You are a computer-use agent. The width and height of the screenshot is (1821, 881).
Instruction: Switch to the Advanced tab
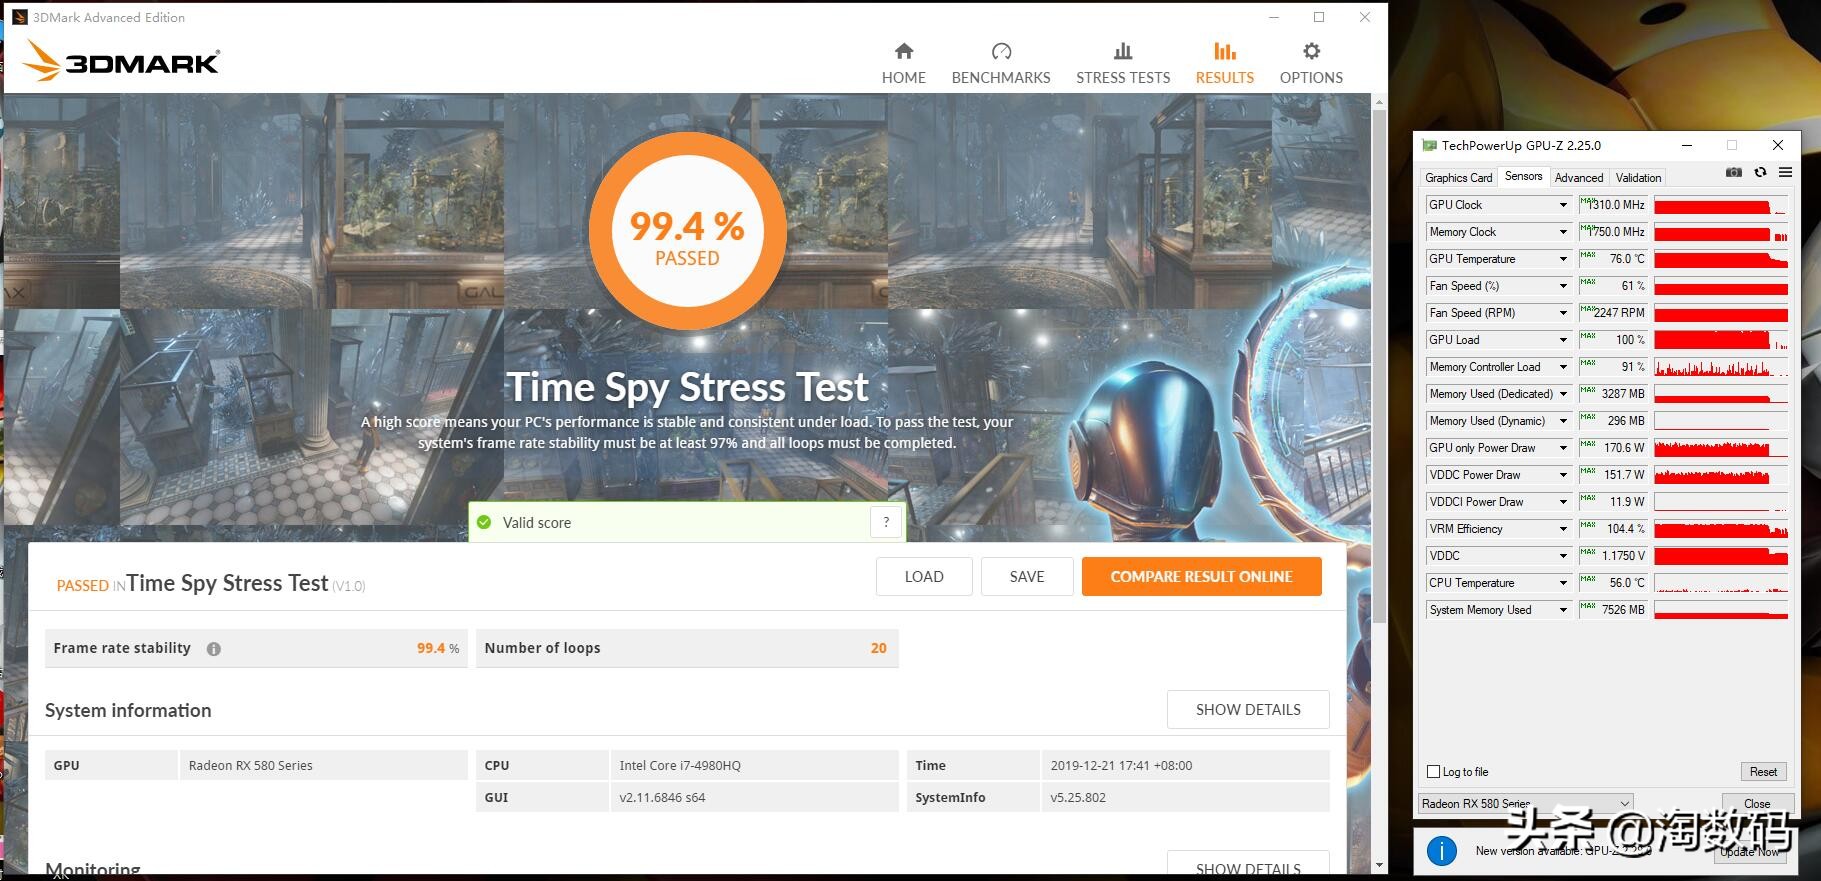(x=1579, y=177)
